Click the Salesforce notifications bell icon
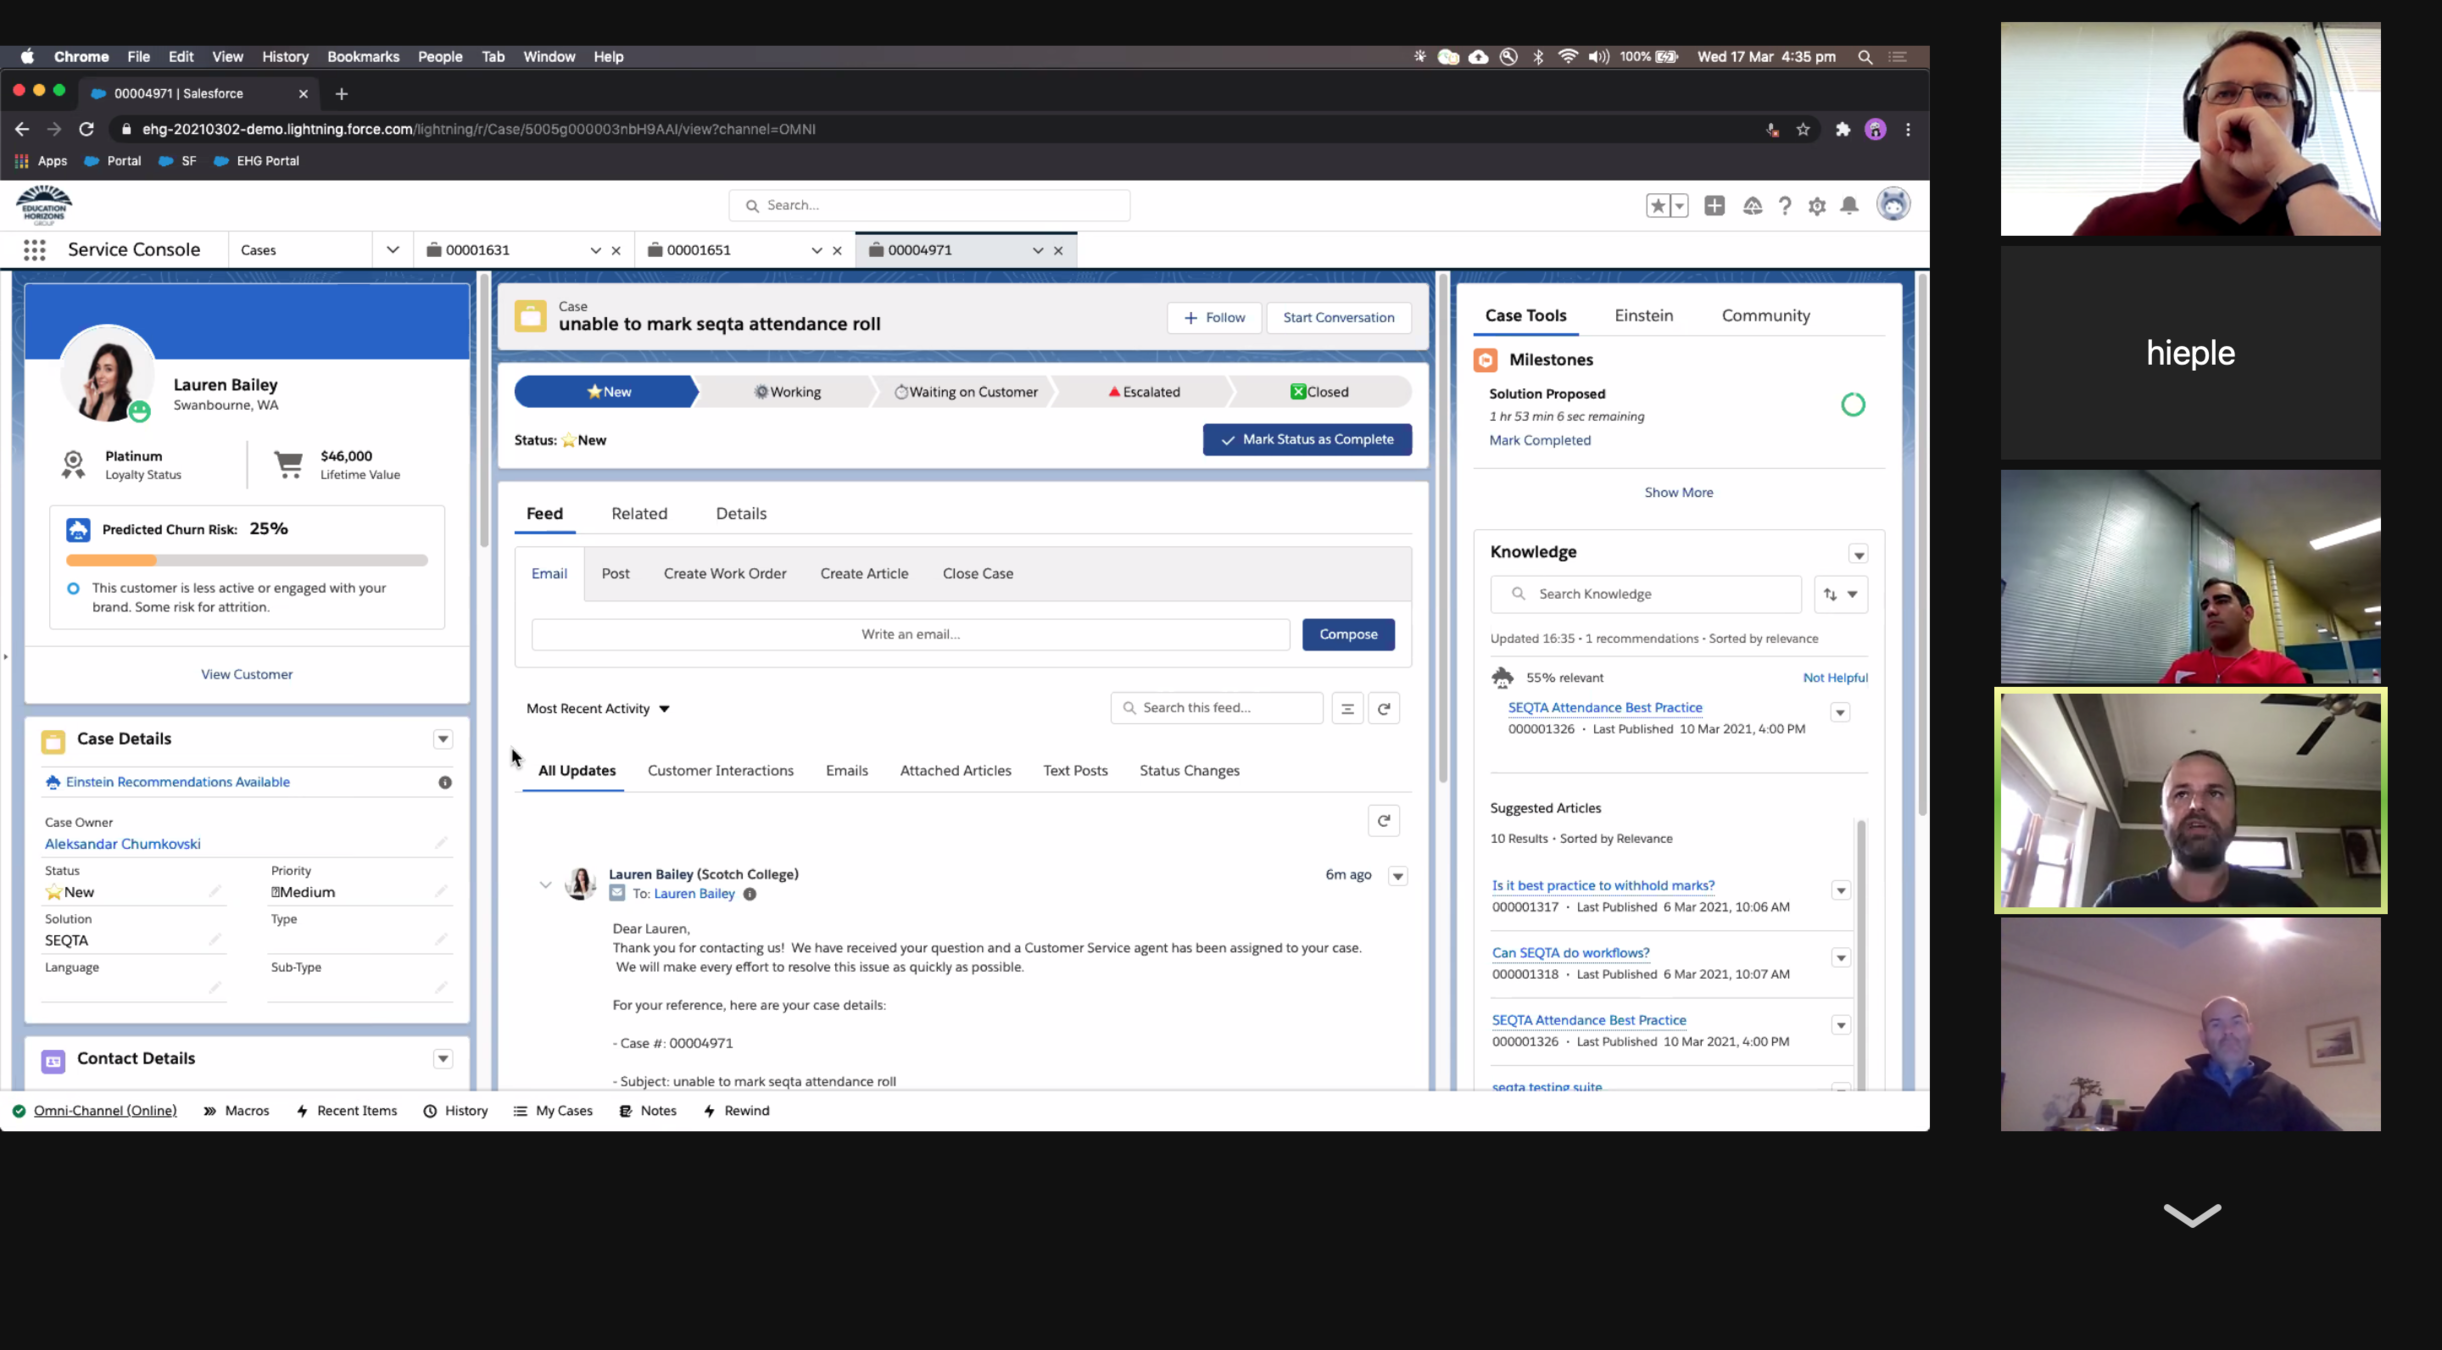The height and width of the screenshot is (1350, 2442). tap(1849, 205)
